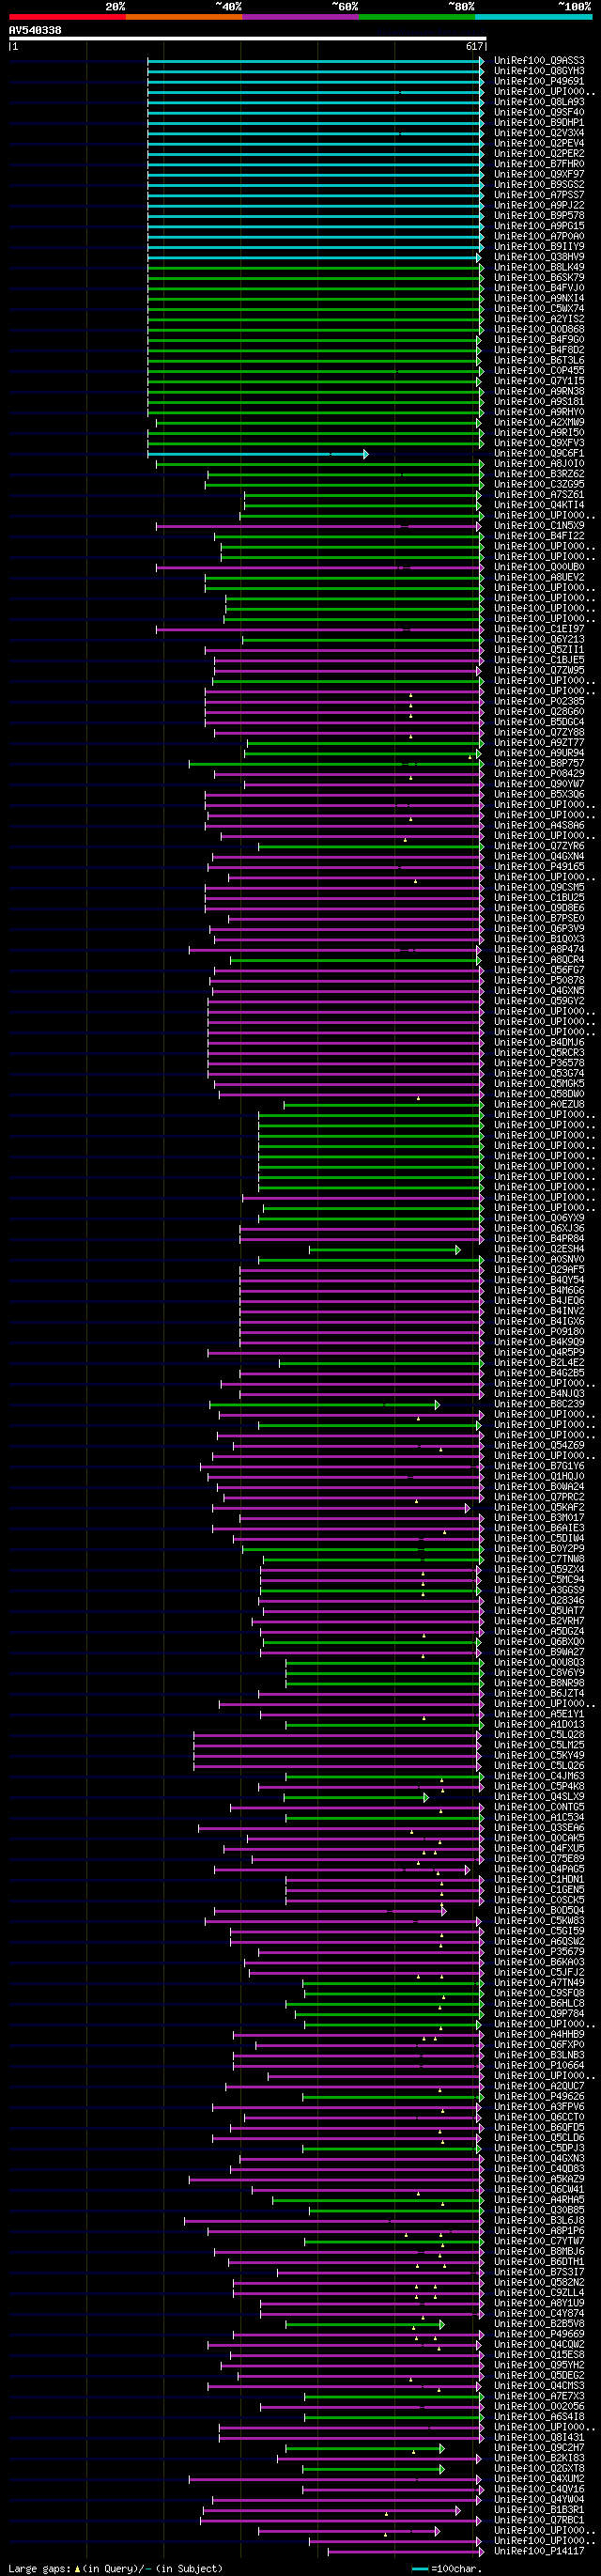Select the UniRef100_A8J0I0 hit label
This screenshot has height=2576, width=601.
pos(539,464)
